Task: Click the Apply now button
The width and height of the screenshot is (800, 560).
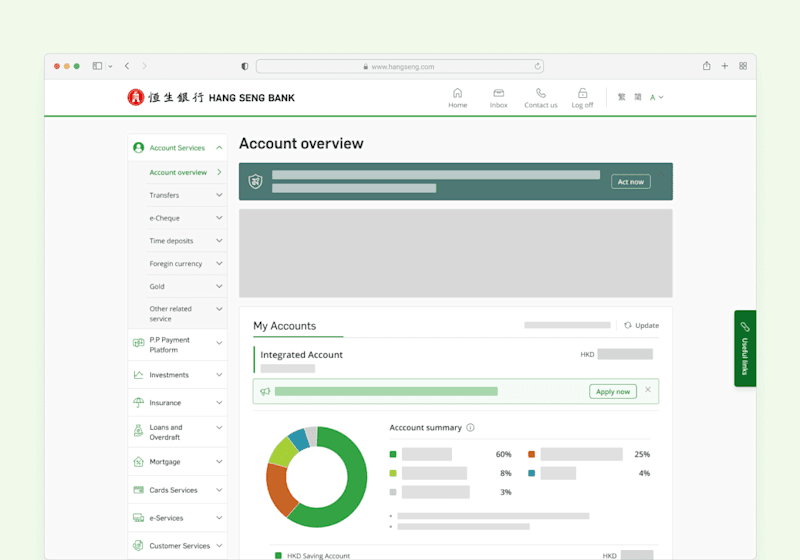Action: click(613, 391)
